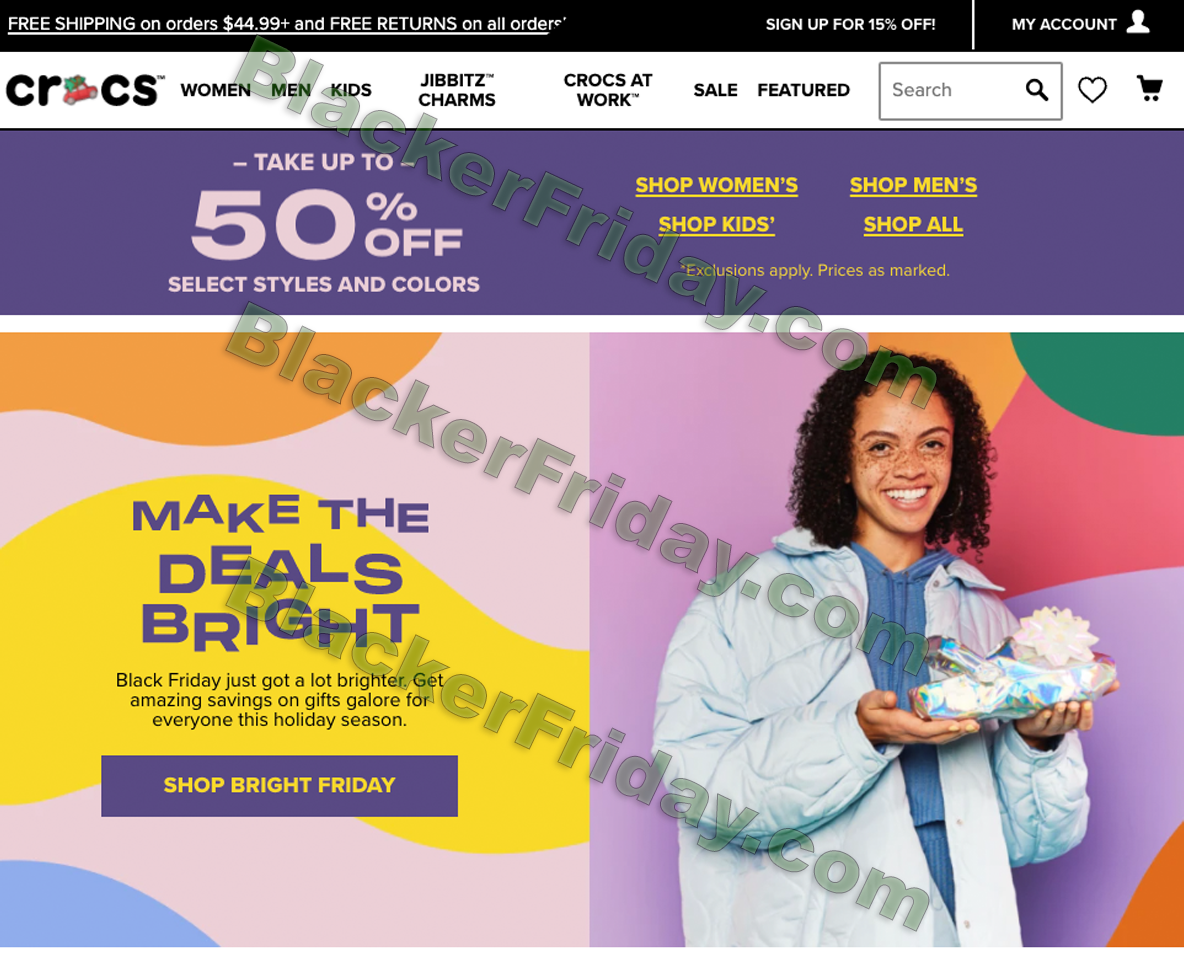Screen dimensions: 1184x957
Task: Open the Featured menu
Action: click(x=803, y=90)
